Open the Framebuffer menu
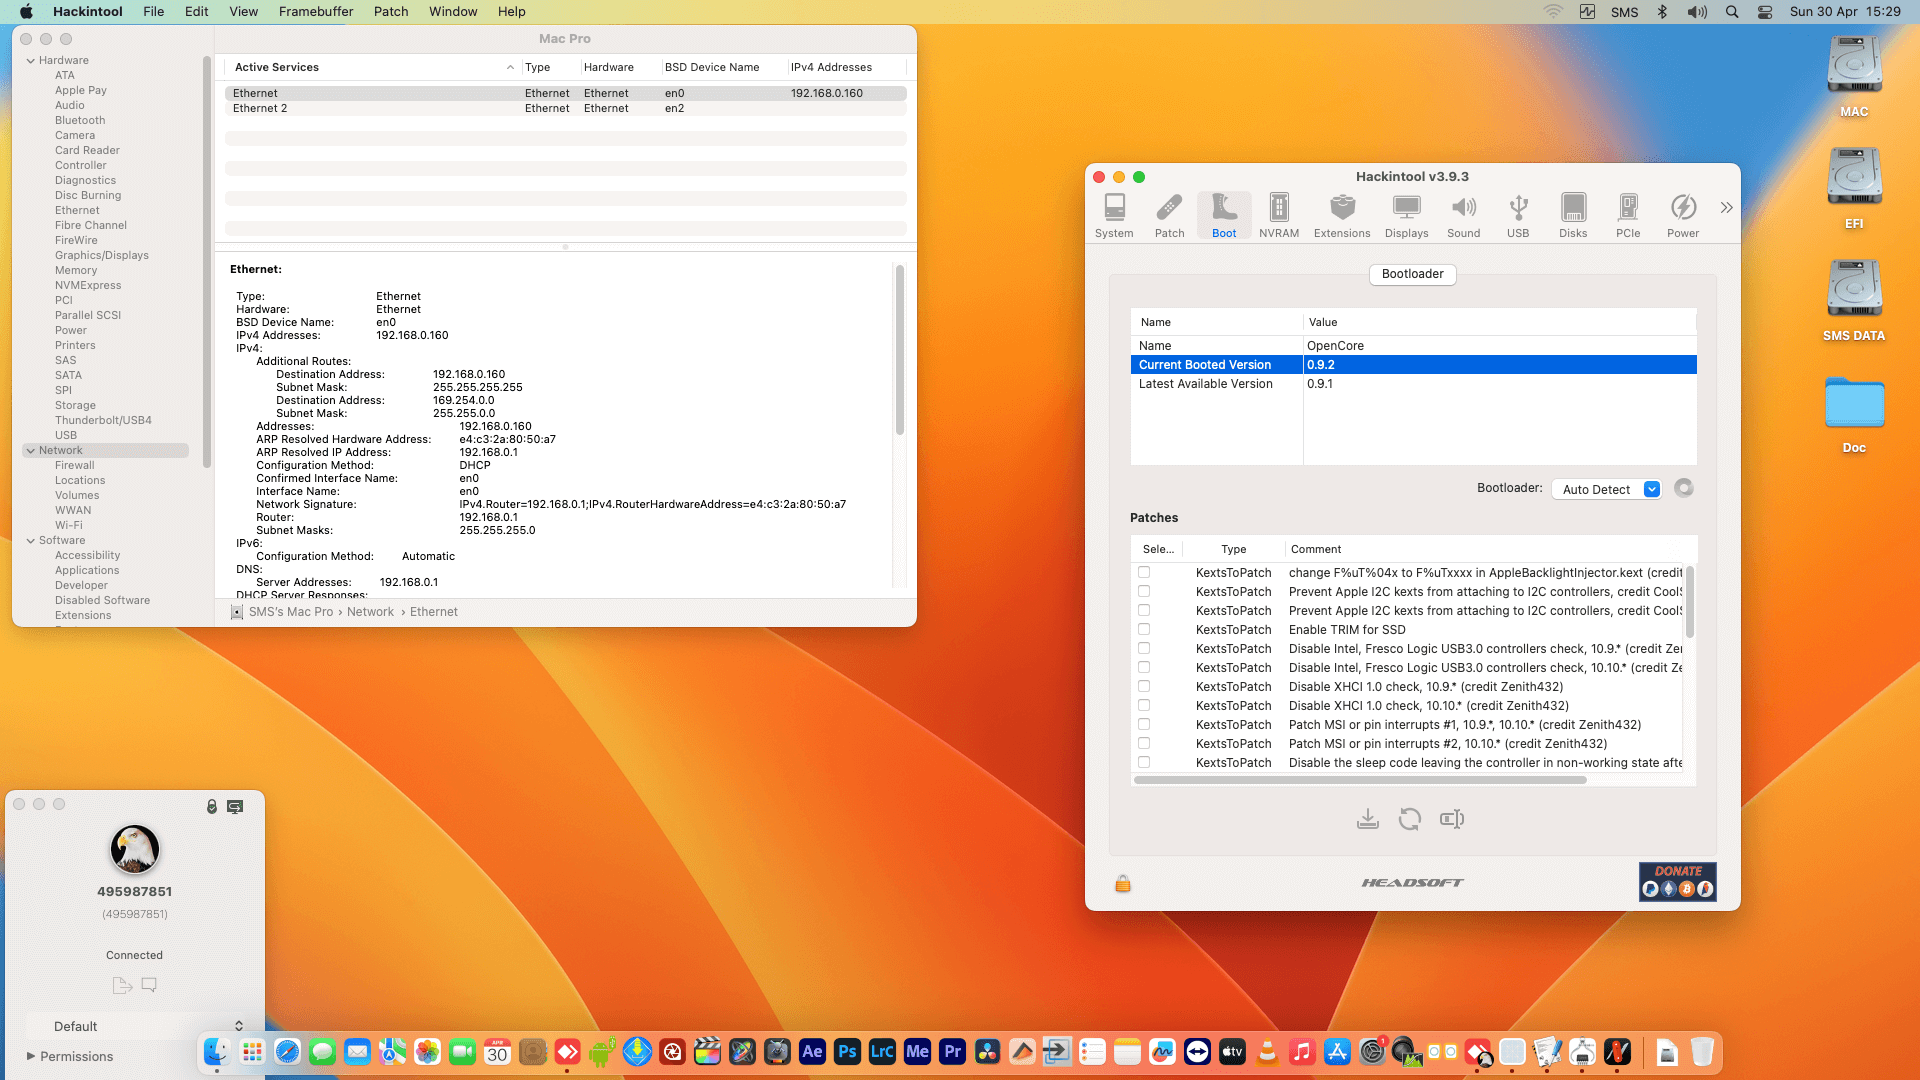Viewport: 1920px width, 1080px height. 316,12
